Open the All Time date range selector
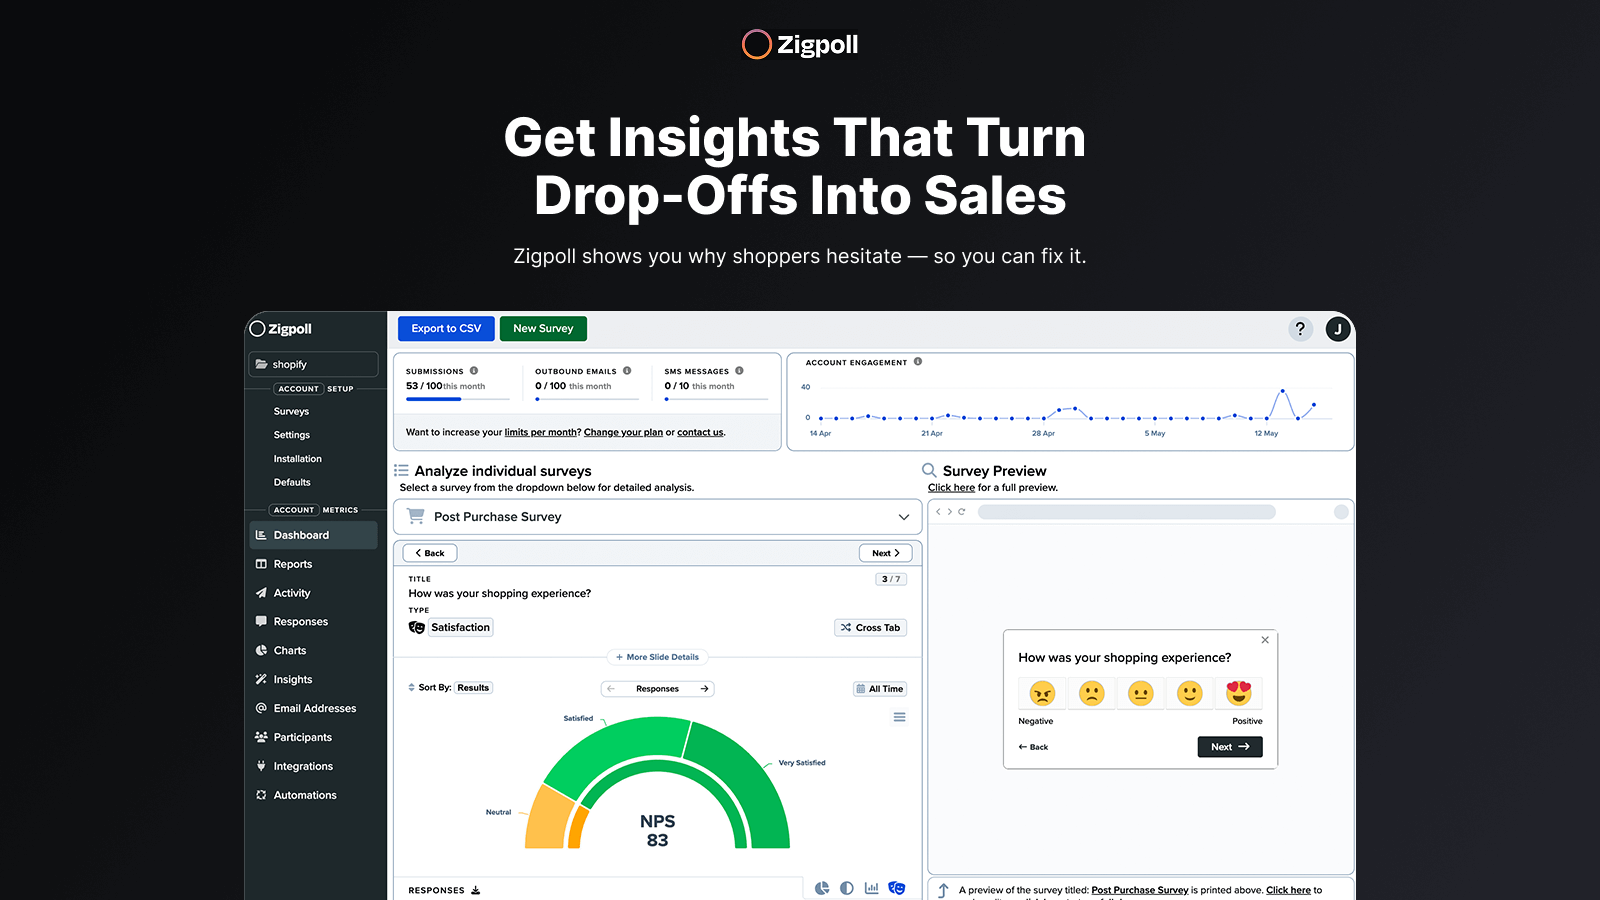This screenshot has height=900, width=1600. pos(879,688)
